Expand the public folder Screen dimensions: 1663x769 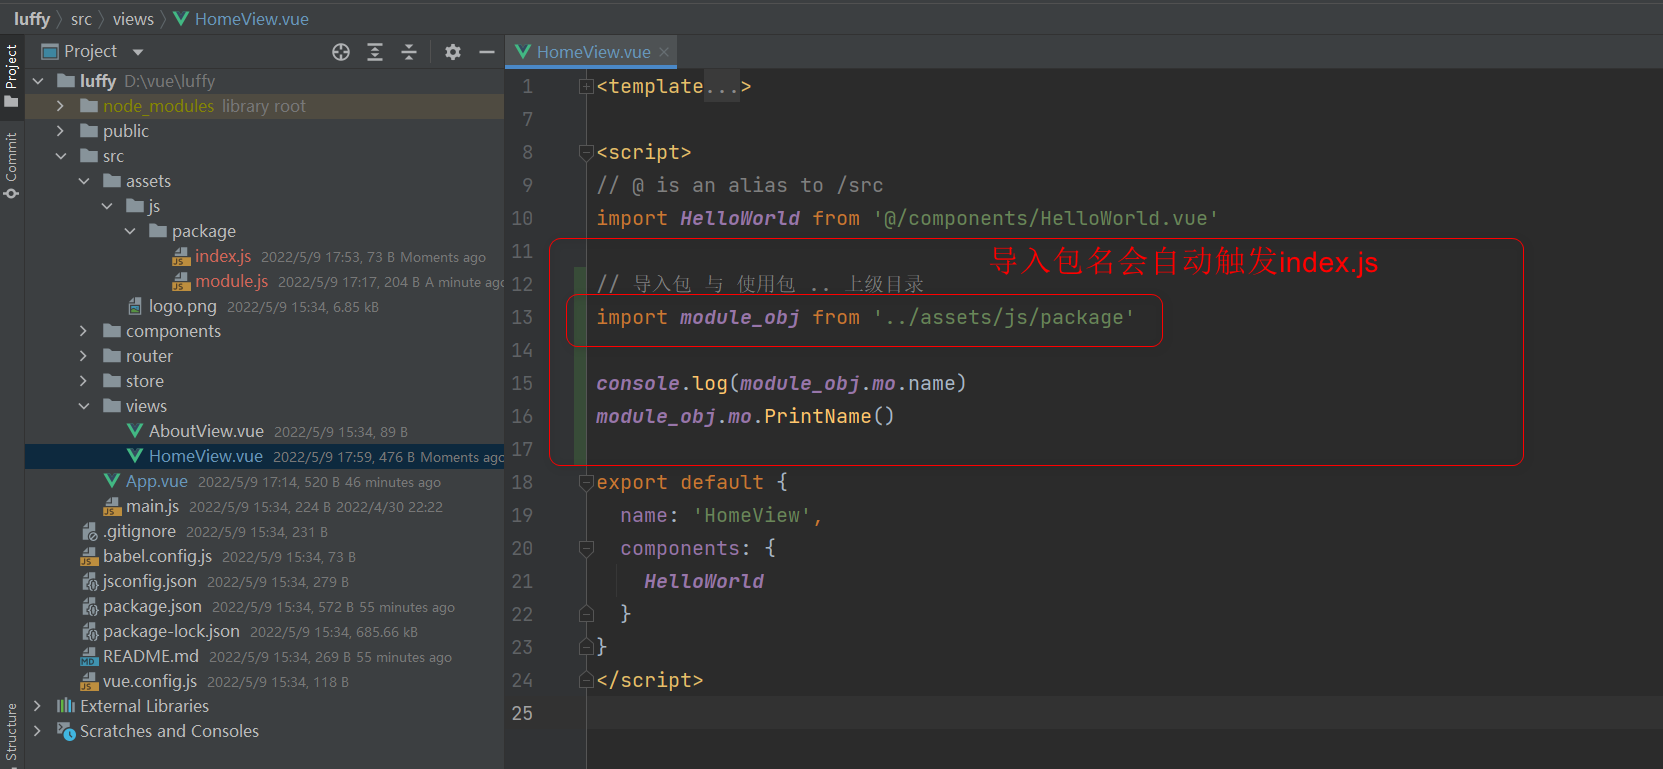tap(61, 131)
